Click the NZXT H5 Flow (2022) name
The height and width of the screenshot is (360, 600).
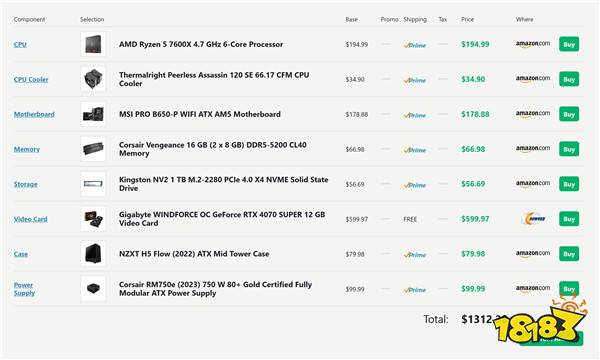click(194, 254)
